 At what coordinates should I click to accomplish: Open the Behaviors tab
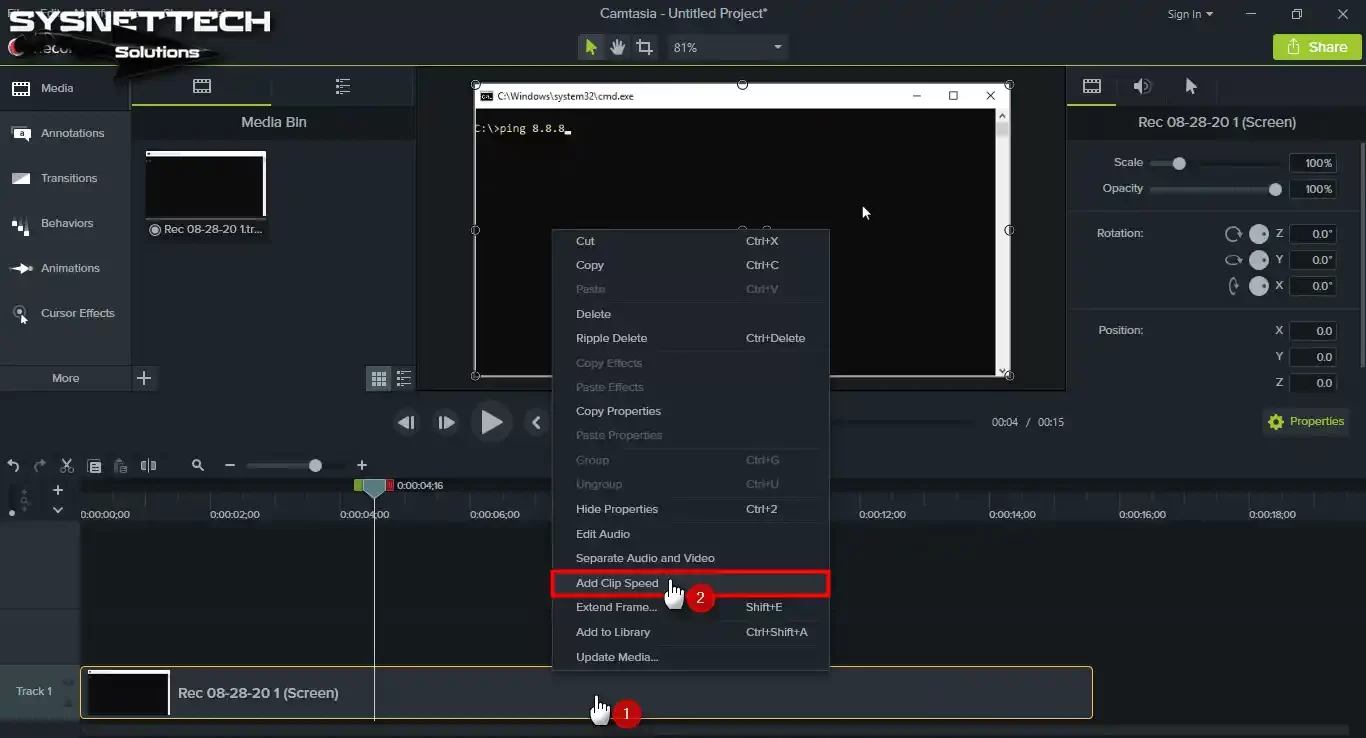coord(65,223)
